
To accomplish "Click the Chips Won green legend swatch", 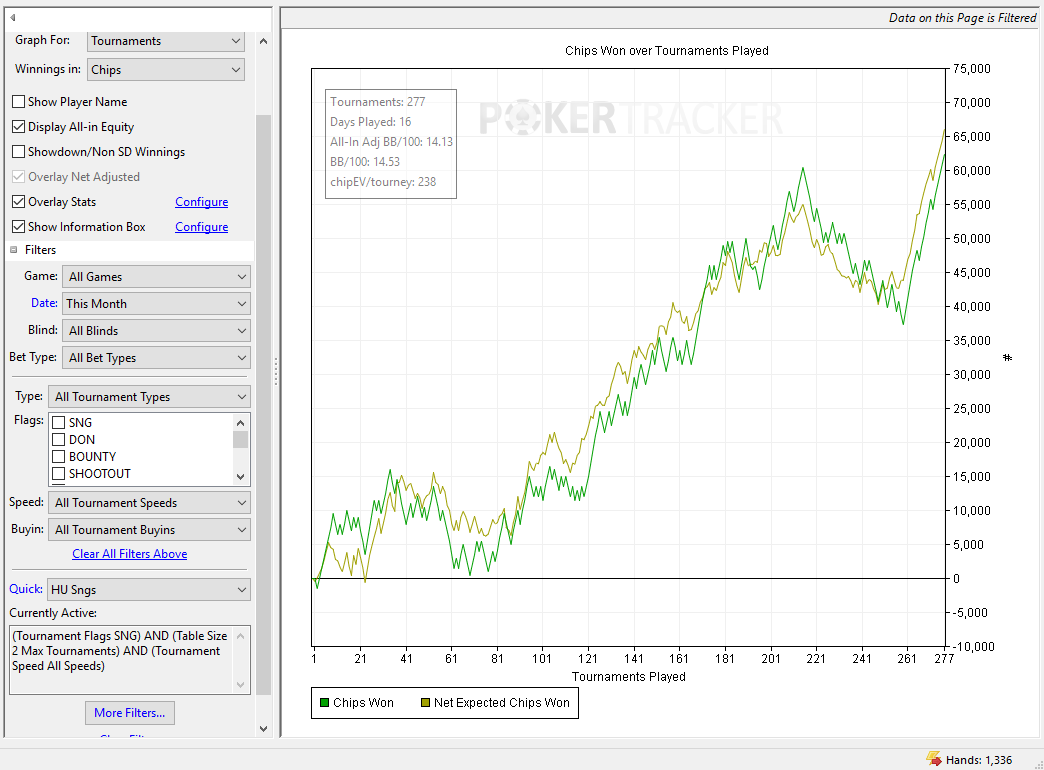I will click(324, 703).
